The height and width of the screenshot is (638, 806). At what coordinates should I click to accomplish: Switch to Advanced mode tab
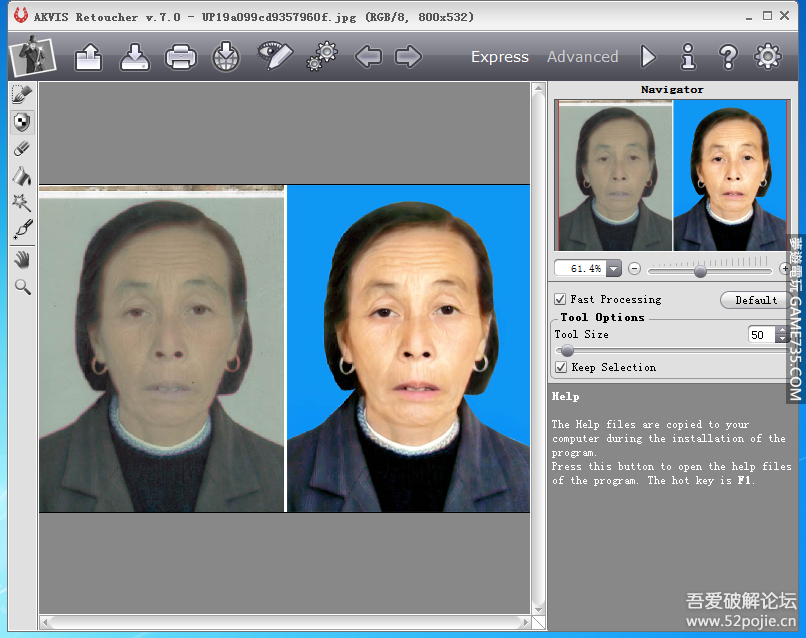coord(582,57)
